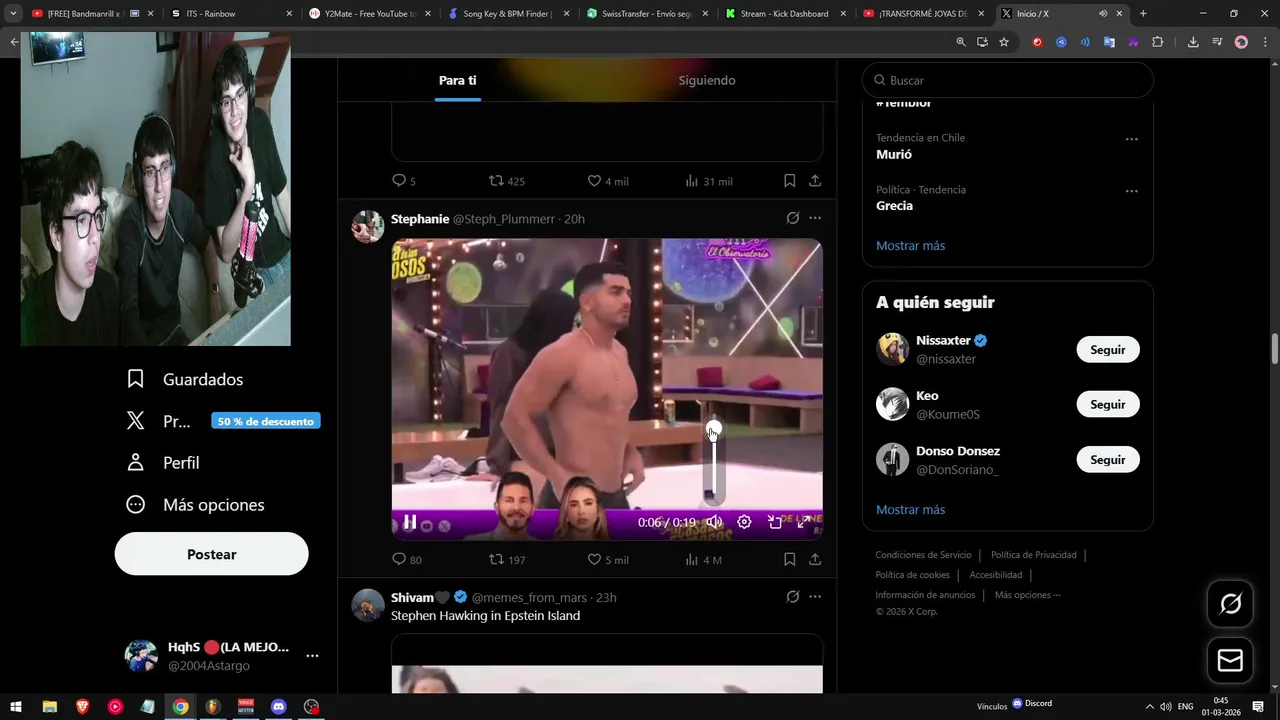Open the floating messages envelope button
This screenshot has height=720, width=1280.
coord(1230,661)
